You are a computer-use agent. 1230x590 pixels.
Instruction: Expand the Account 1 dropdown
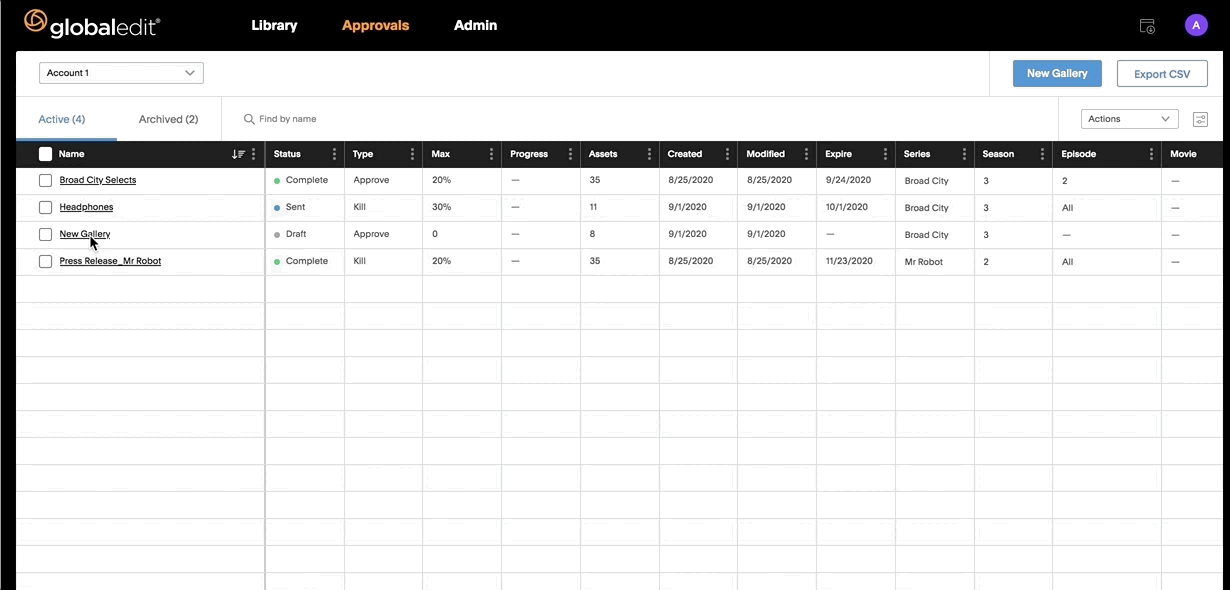click(x=121, y=73)
